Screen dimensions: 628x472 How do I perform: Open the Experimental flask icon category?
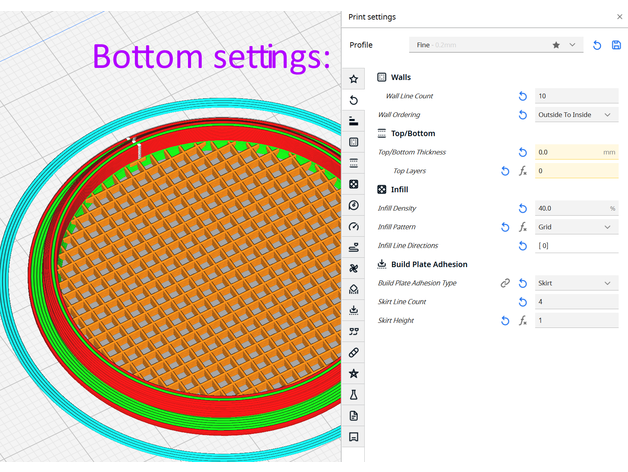pyautogui.click(x=354, y=394)
